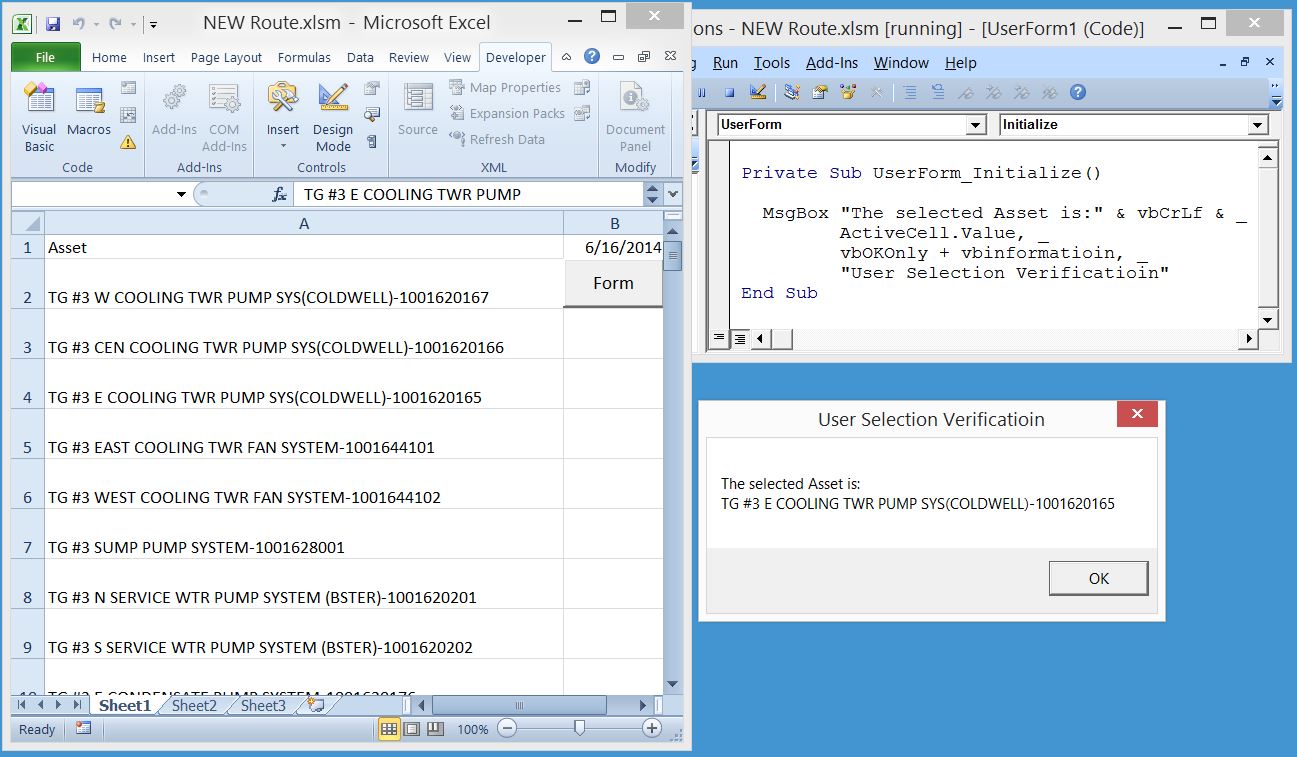Open Object Browser icon in VBA toolbar
The width and height of the screenshot is (1297, 757).
(x=848, y=93)
